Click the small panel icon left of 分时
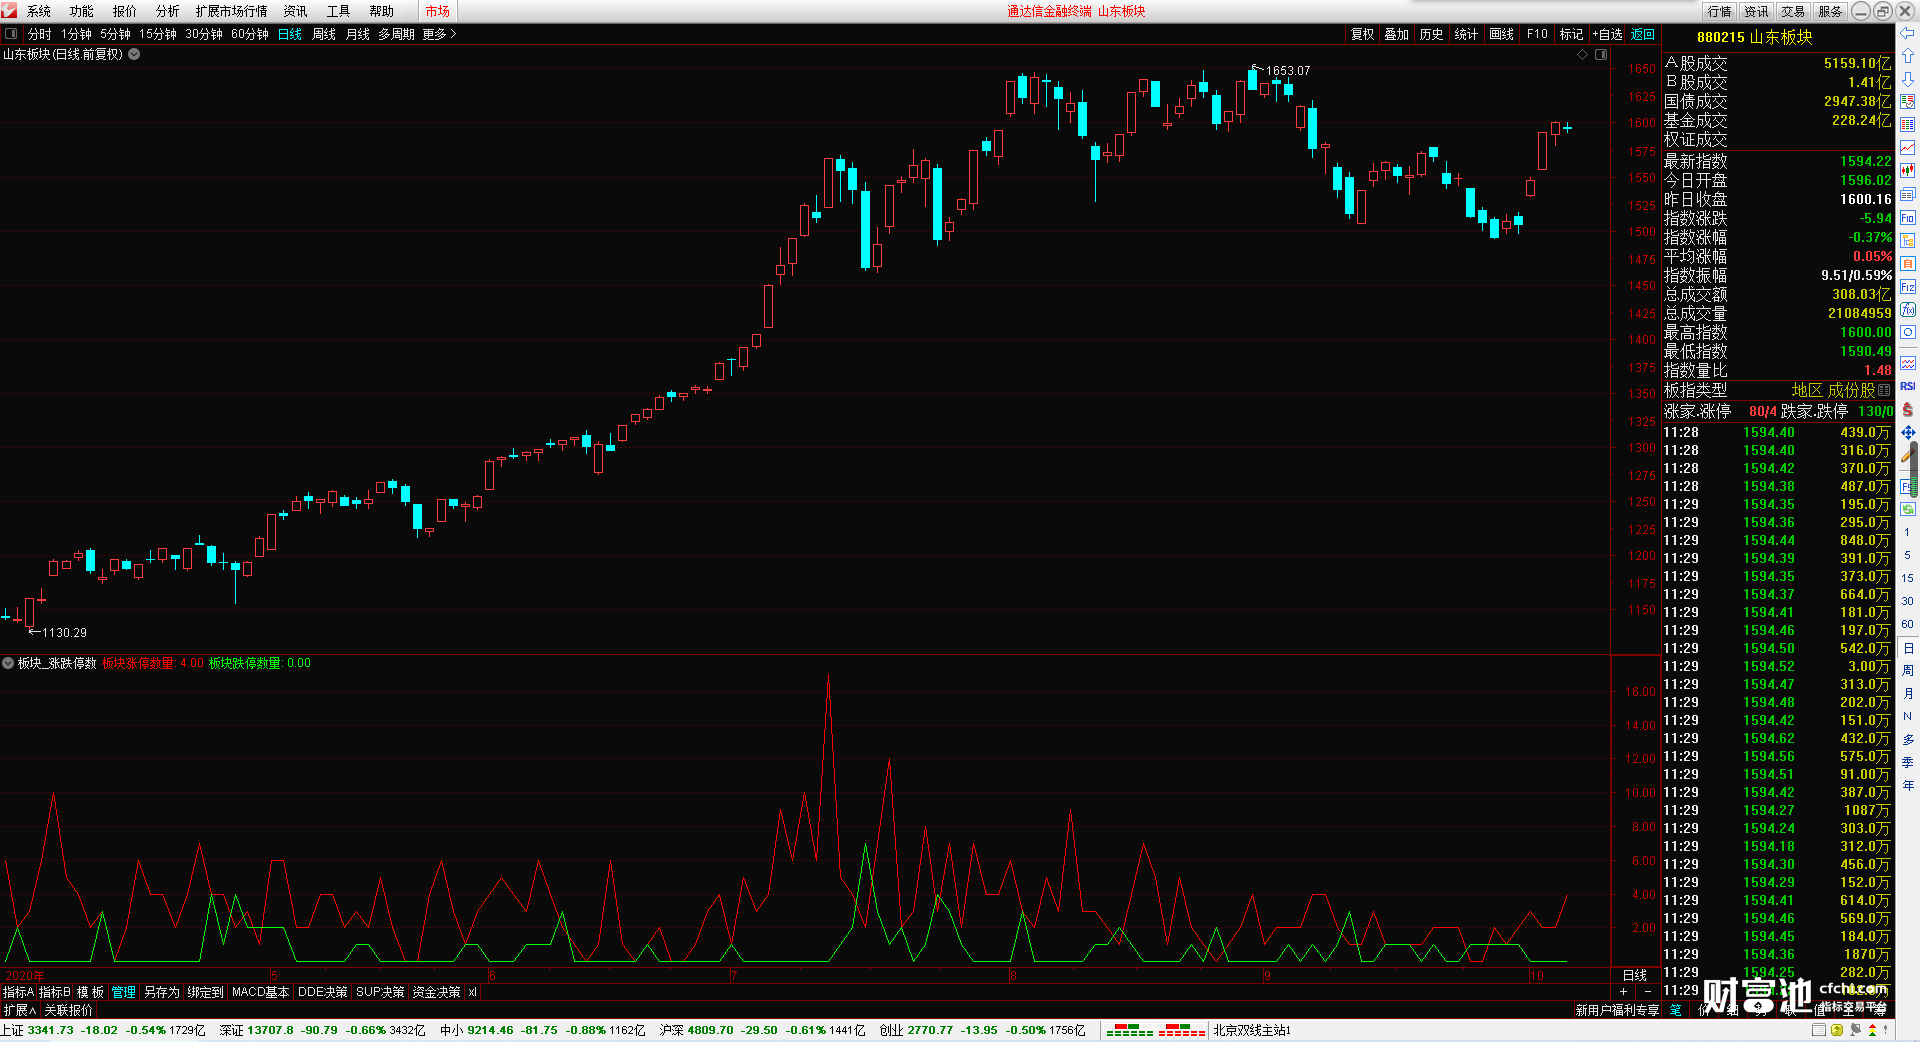 (x=11, y=34)
